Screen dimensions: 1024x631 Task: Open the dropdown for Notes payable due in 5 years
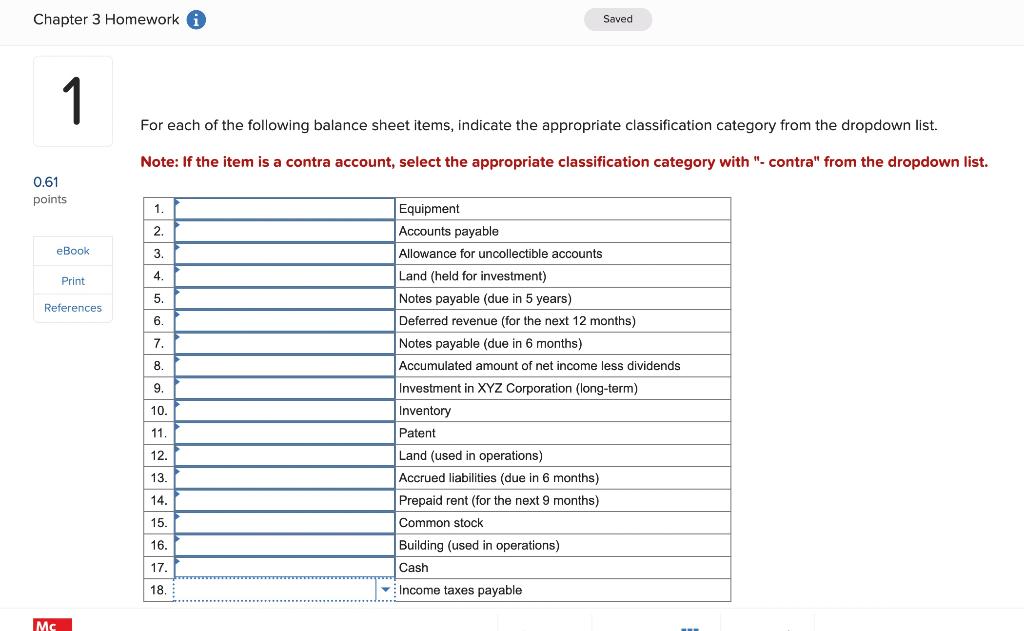coord(284,298)
